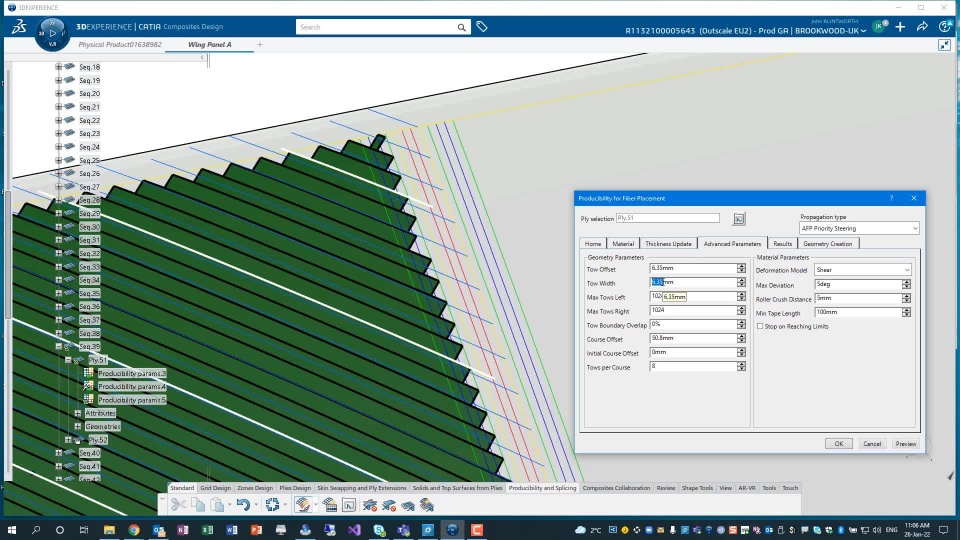Screen dimensions: 960x540
Task: Click the plain ply splicing icon
Action: pos(408,504)
